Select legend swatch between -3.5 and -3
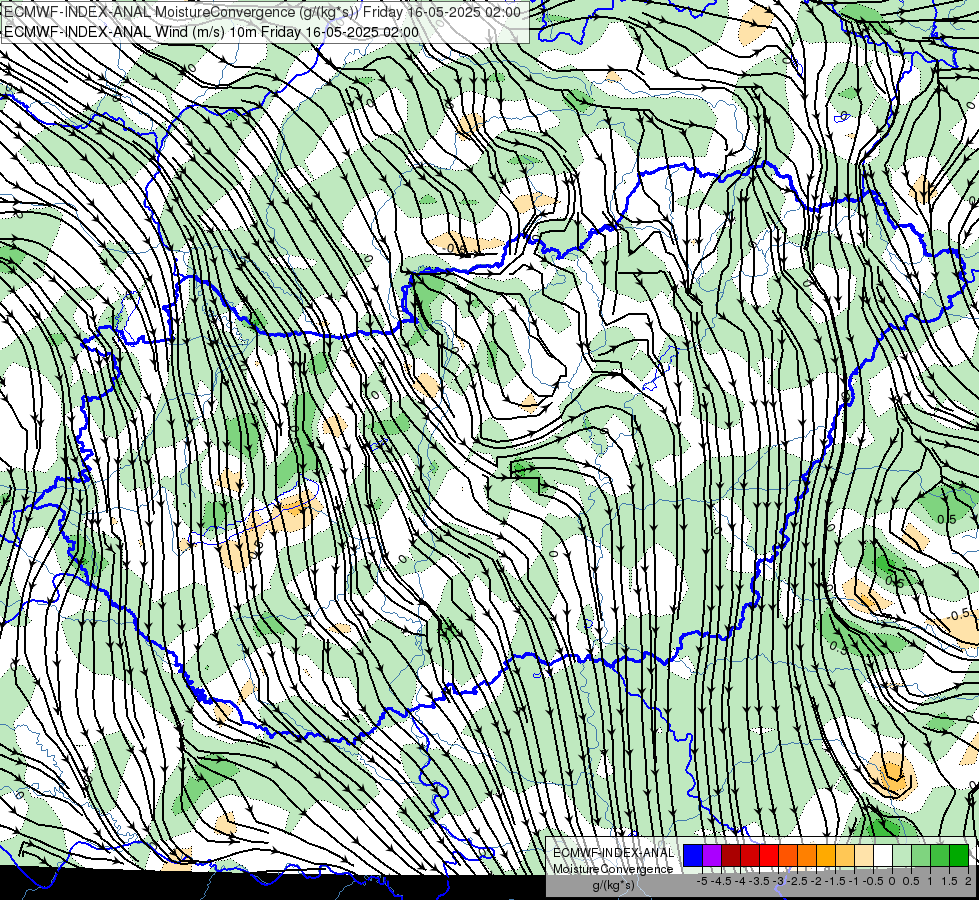The image size is (979, 900). (x=769, y=856)
